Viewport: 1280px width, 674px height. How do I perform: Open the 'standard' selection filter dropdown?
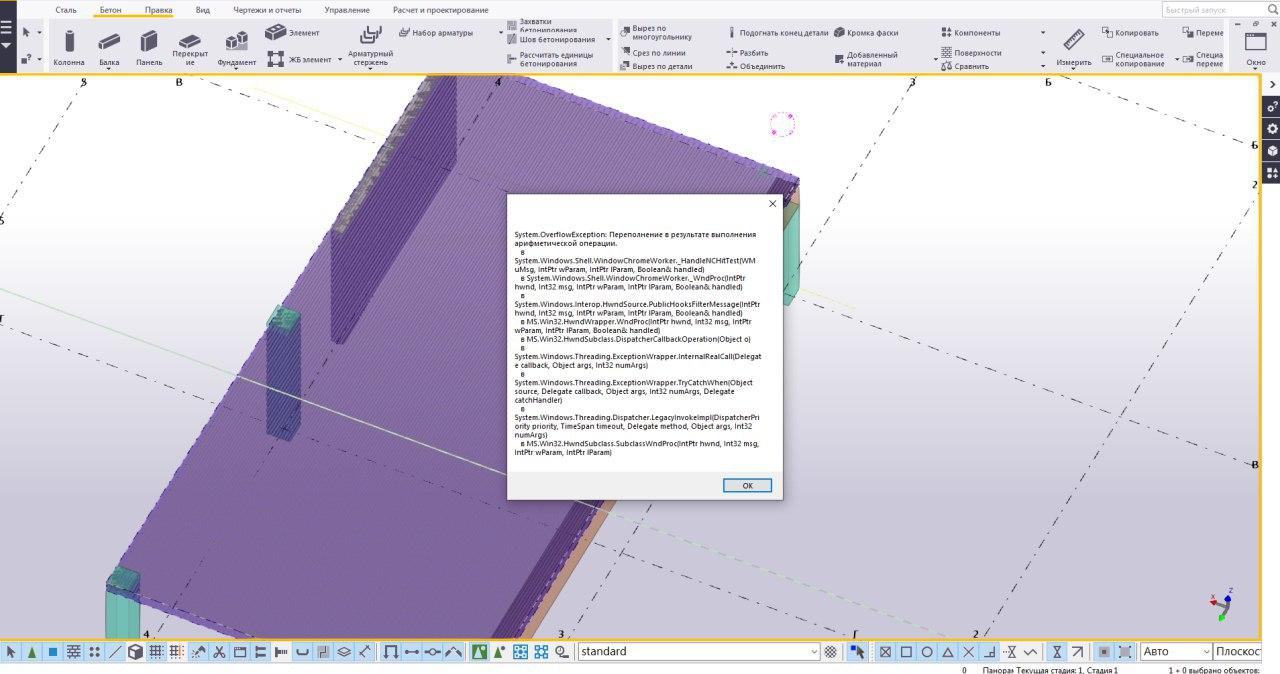pyautogui.click(x=813, y=652)
